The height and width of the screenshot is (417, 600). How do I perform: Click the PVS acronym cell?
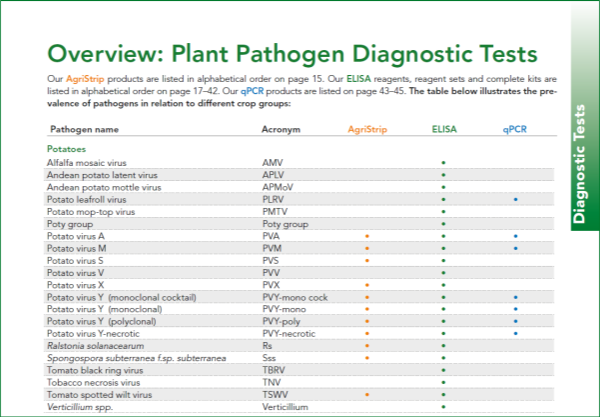271,261
